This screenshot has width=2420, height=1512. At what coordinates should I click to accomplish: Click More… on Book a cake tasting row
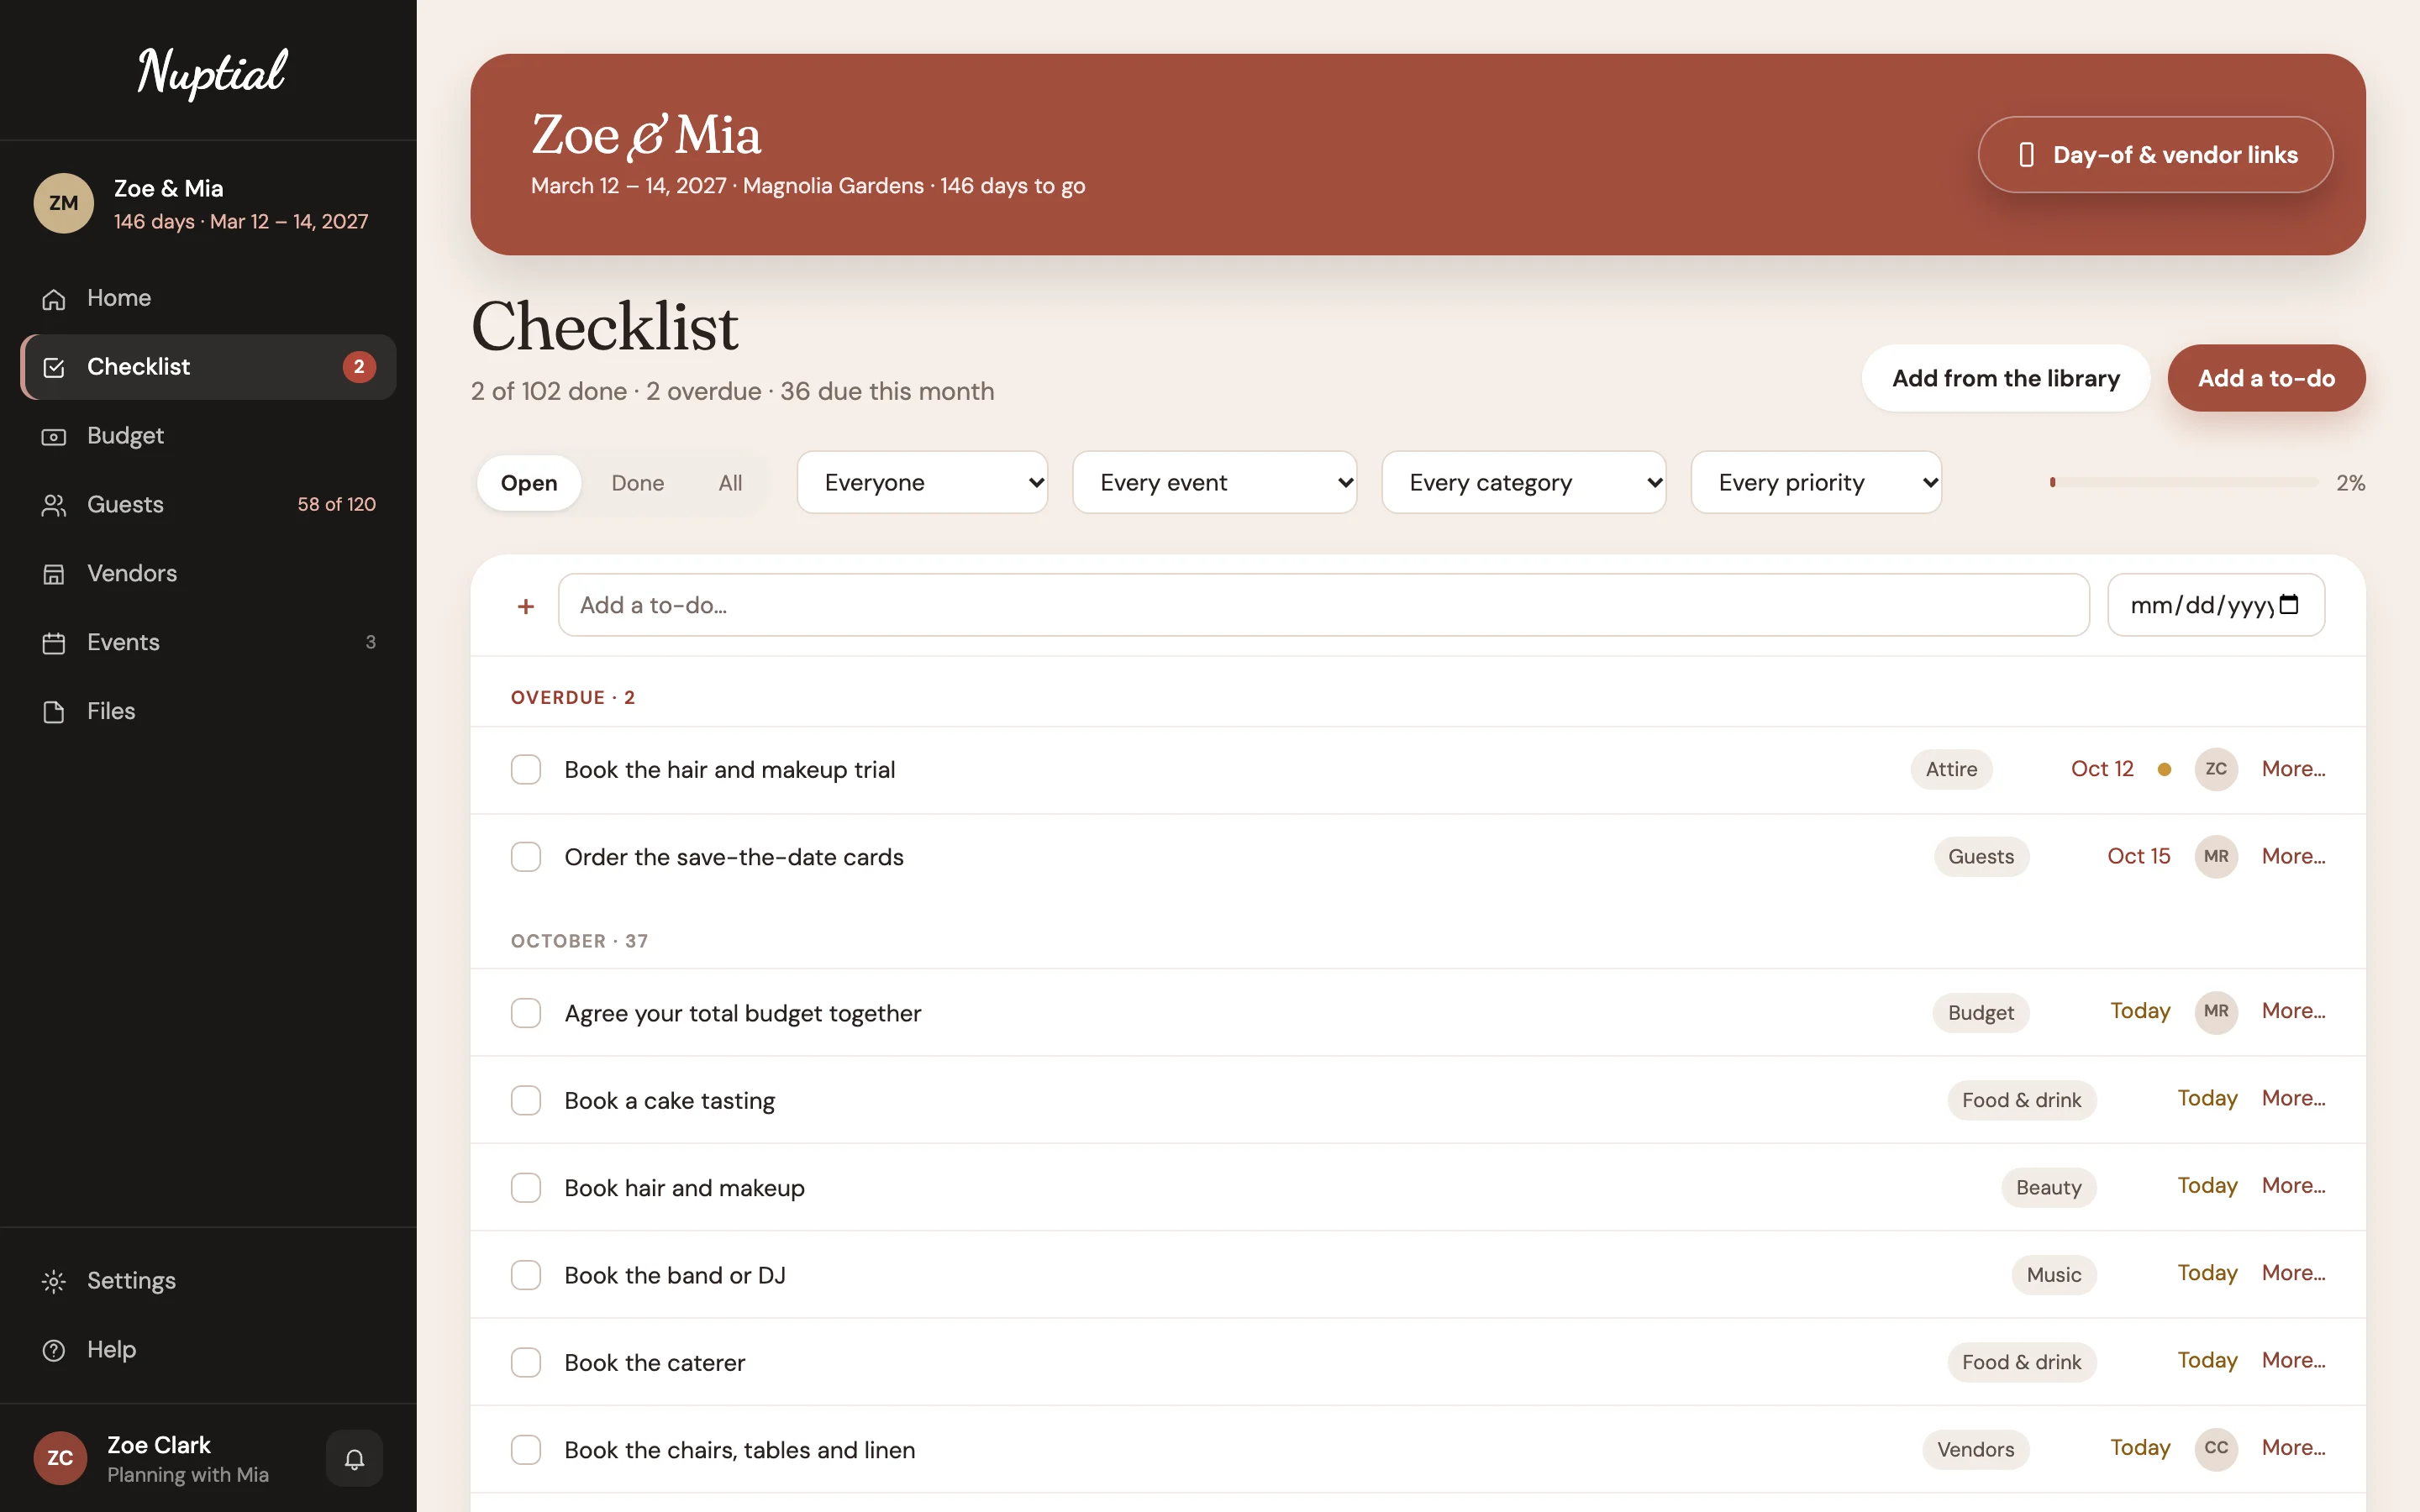(x=2293, y=1098)
